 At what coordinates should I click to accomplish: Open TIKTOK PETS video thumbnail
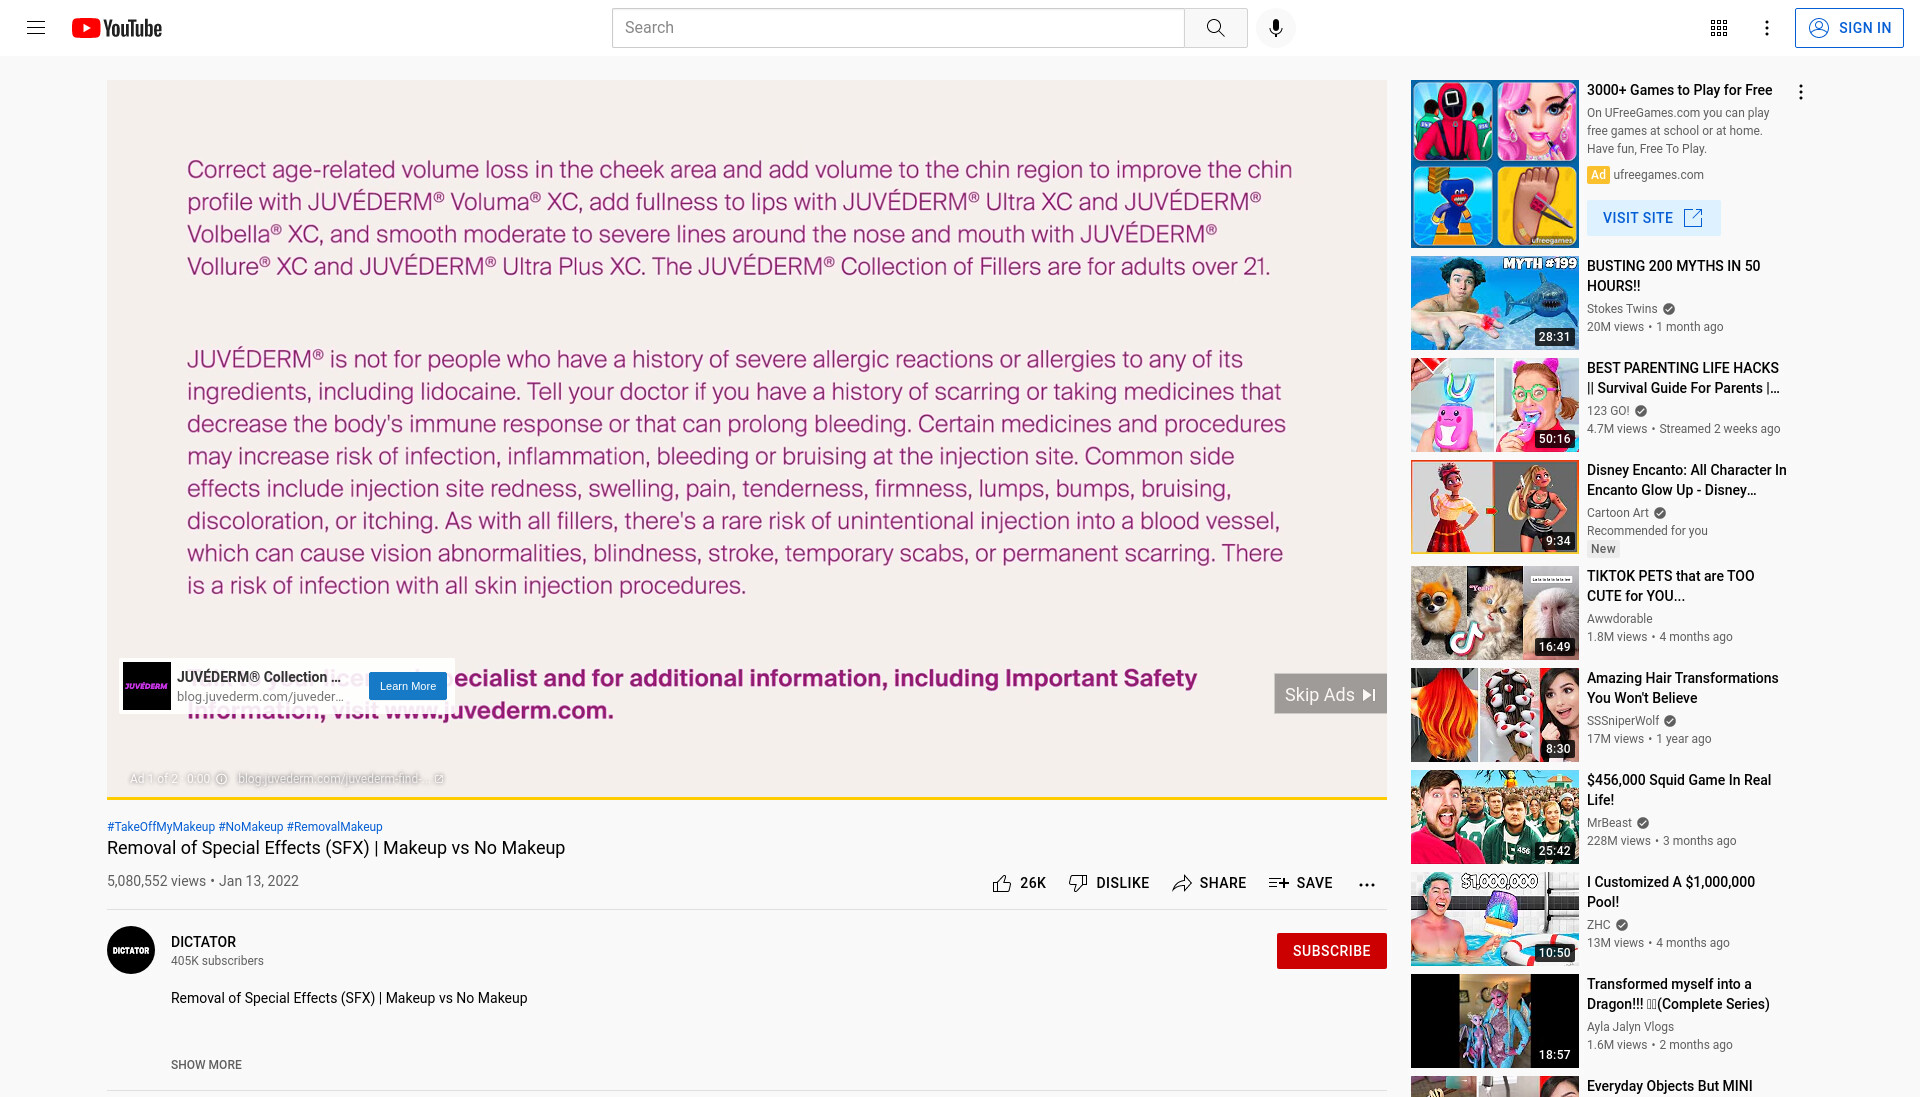coord(1495,613)
